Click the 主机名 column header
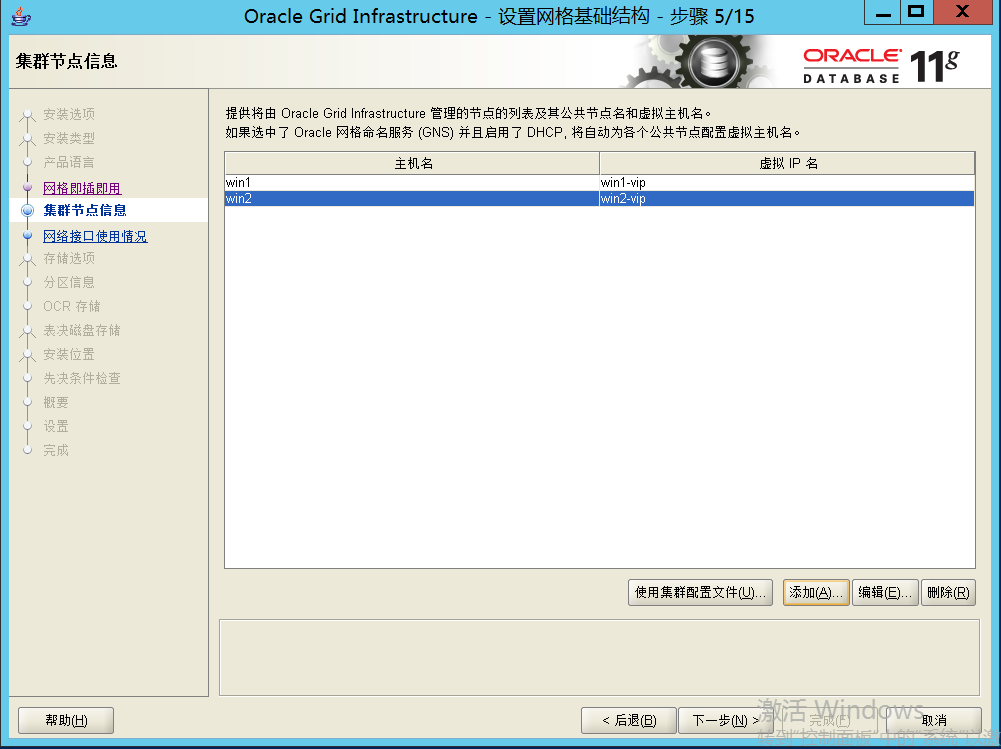This screenshot has width=1001, height=749. coord(412,163)
